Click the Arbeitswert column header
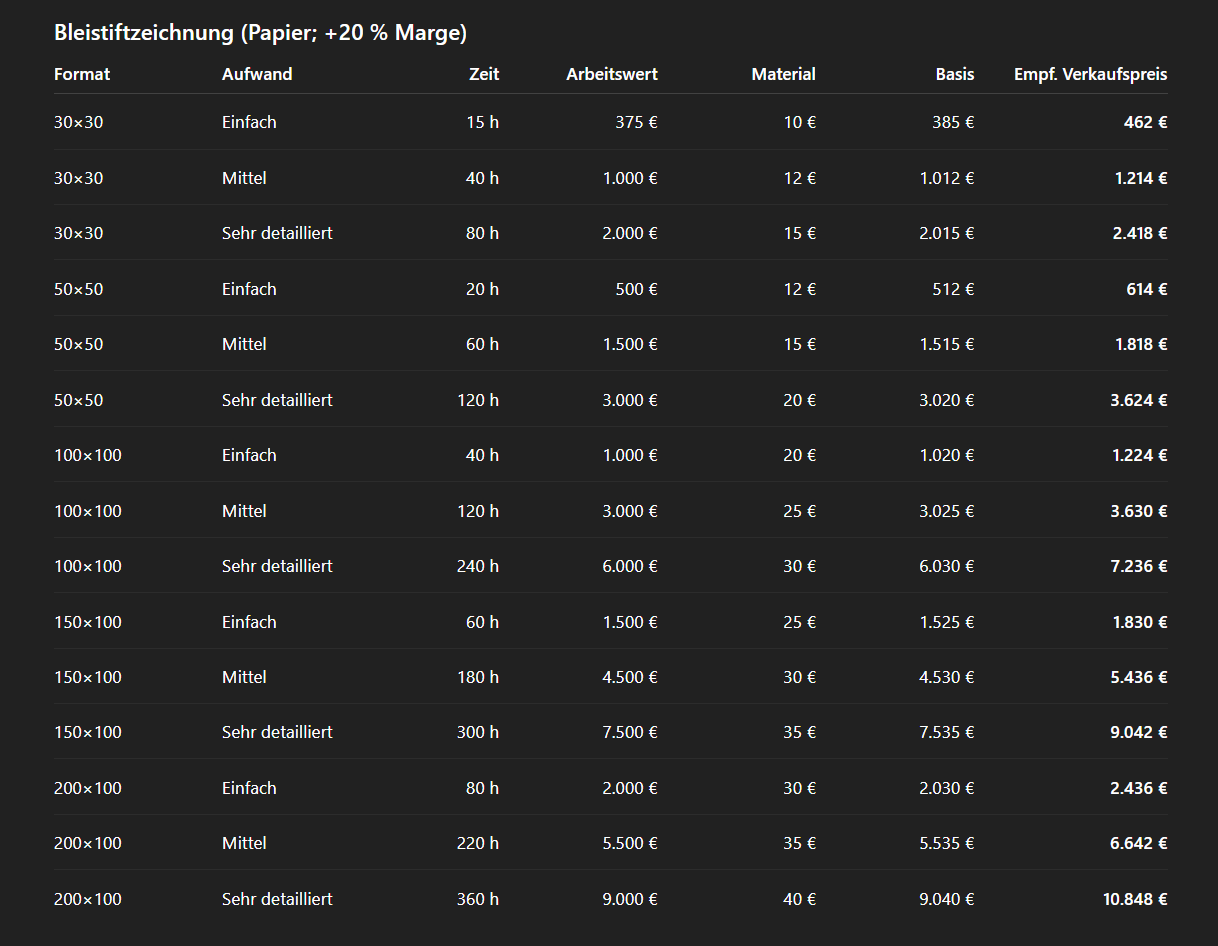Screen dimensions: 1218x946 (x=612, y=74)
